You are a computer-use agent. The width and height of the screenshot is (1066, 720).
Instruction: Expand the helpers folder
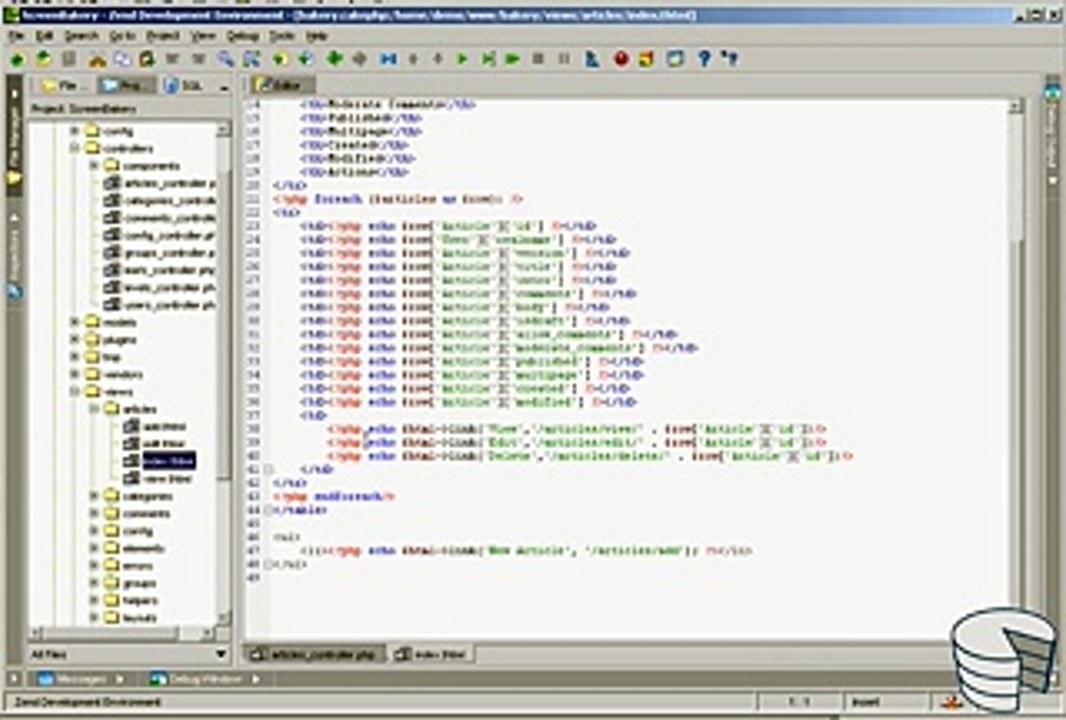(94, 600)
